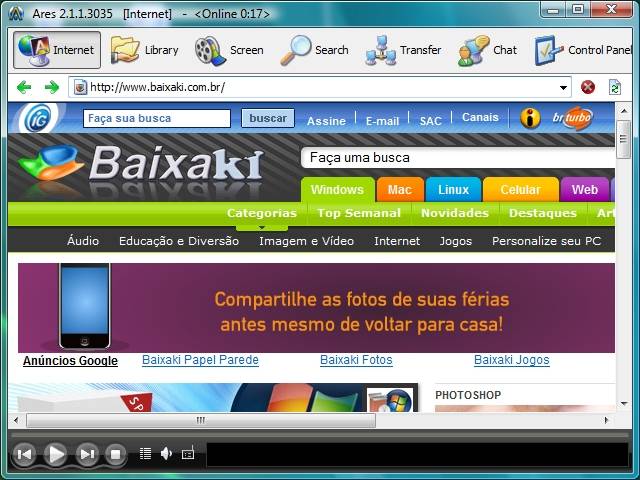This screenshot has width=640, height=480.
Task: Click the Baixaki logo
Action: point(141,165)
